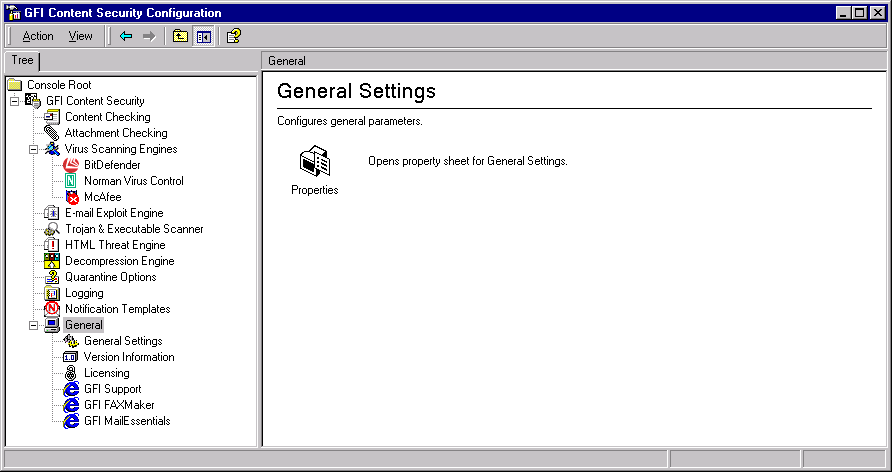Close the GFI Content Security Configuration window

[877, 12]
